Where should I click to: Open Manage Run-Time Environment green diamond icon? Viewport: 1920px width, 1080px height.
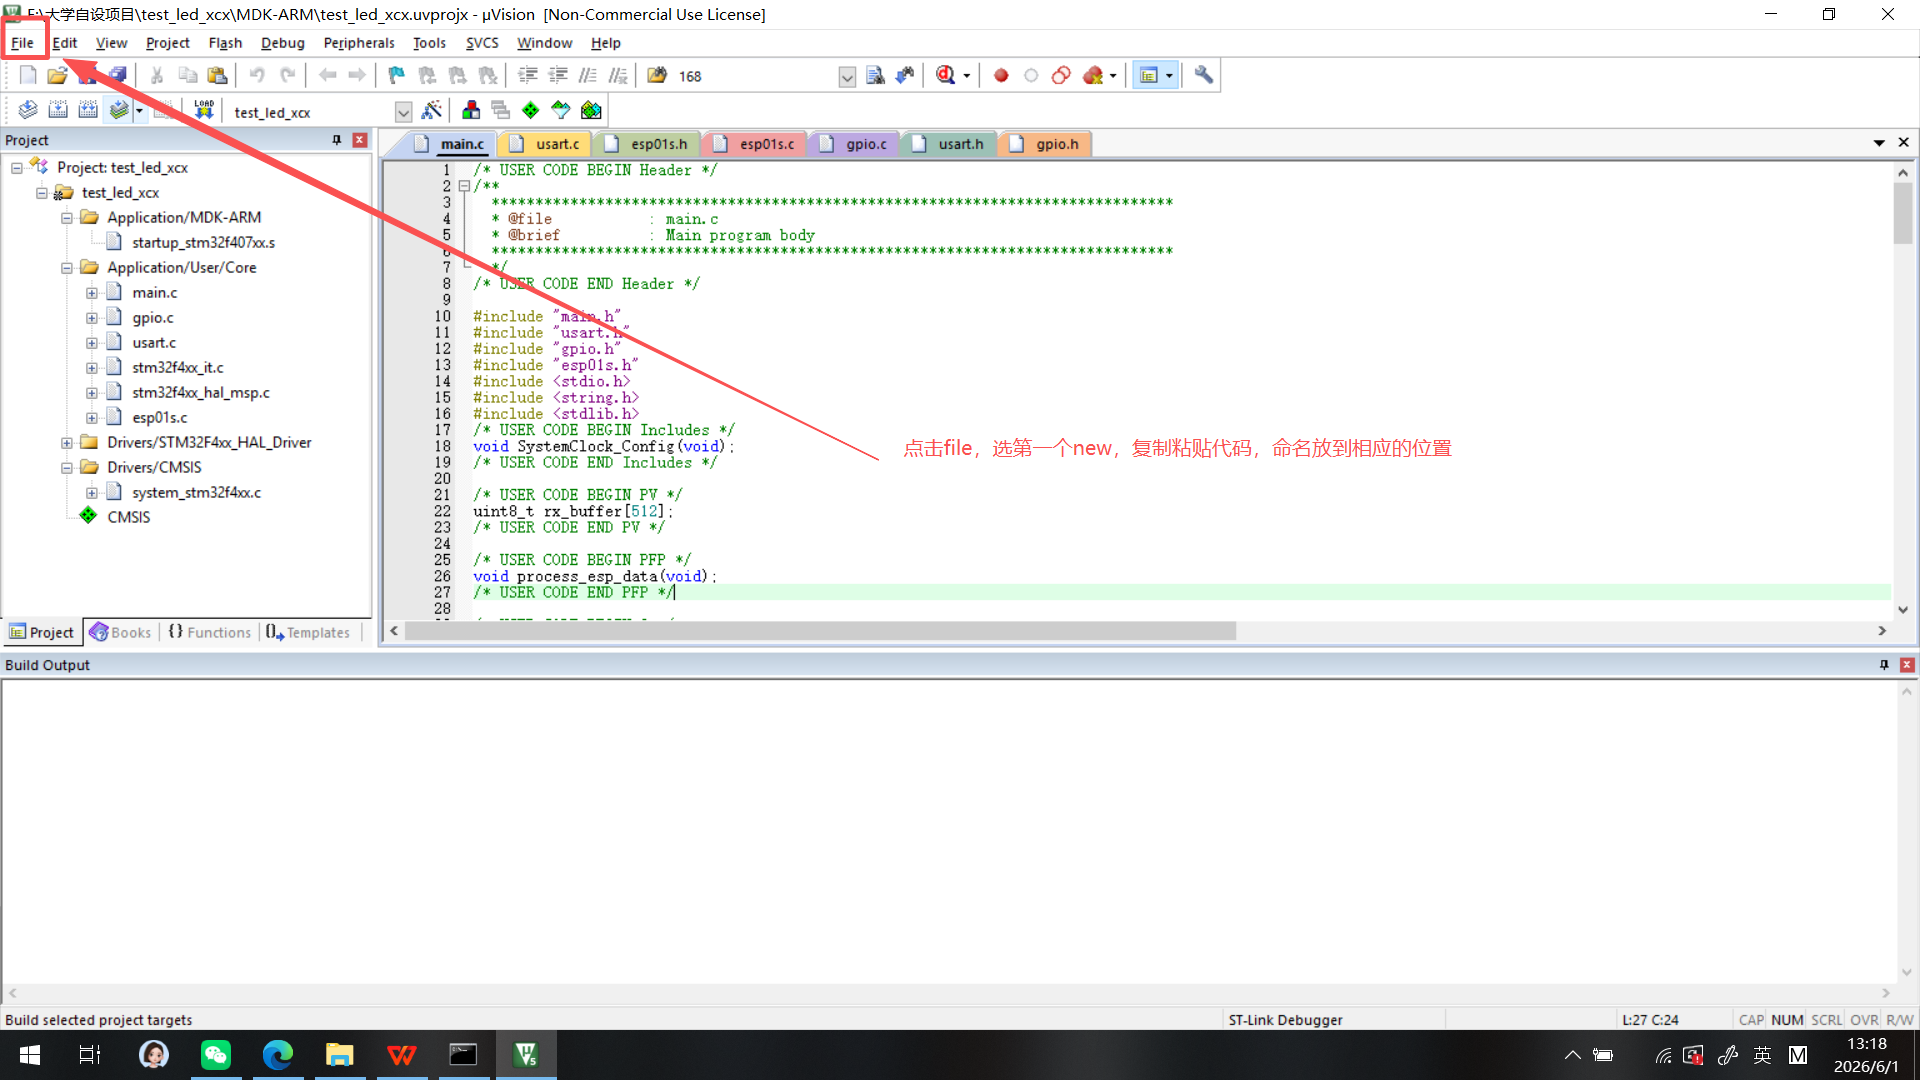coord(531,110)
